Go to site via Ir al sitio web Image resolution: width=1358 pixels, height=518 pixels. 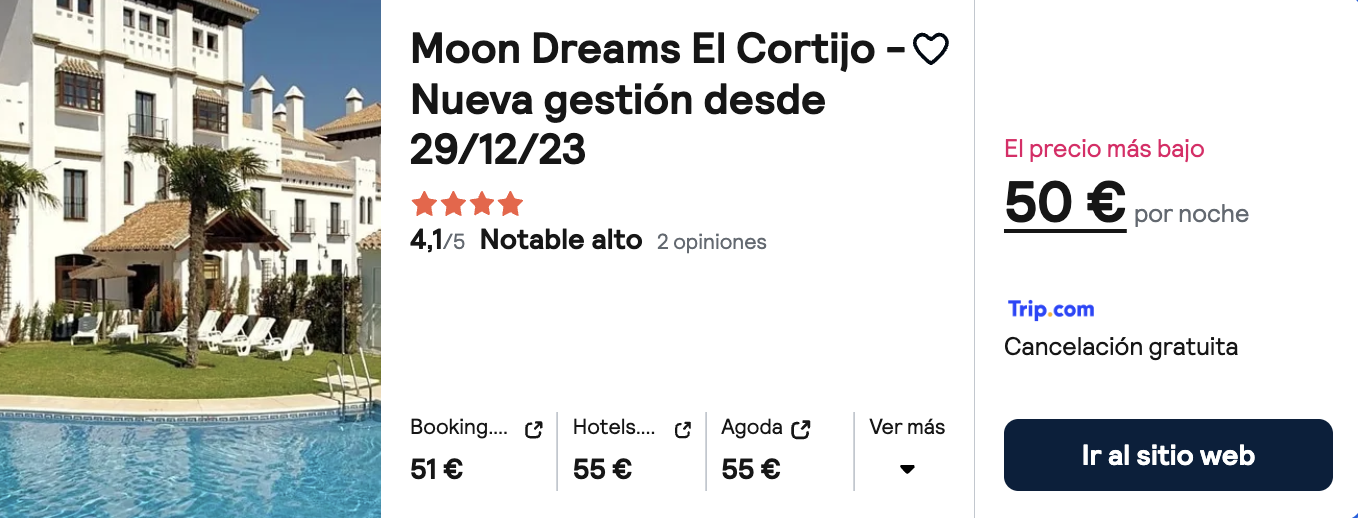(x=1168, y=455)
